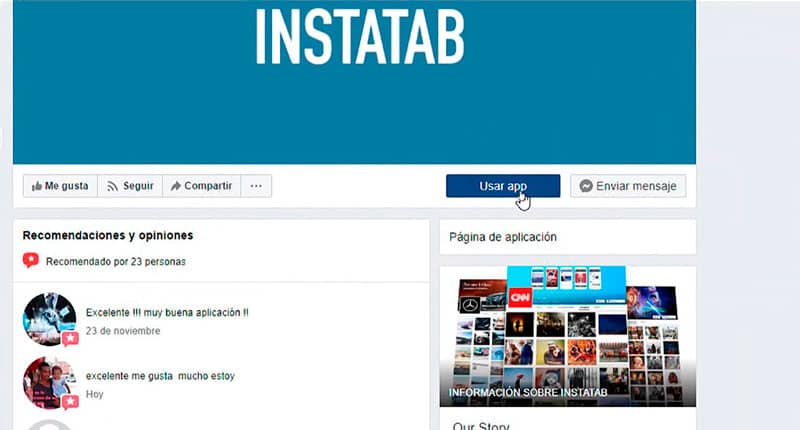Viewport: 800px width, 430px height.
Task: Open the three-dots more options menu
Action: (256, 186)
